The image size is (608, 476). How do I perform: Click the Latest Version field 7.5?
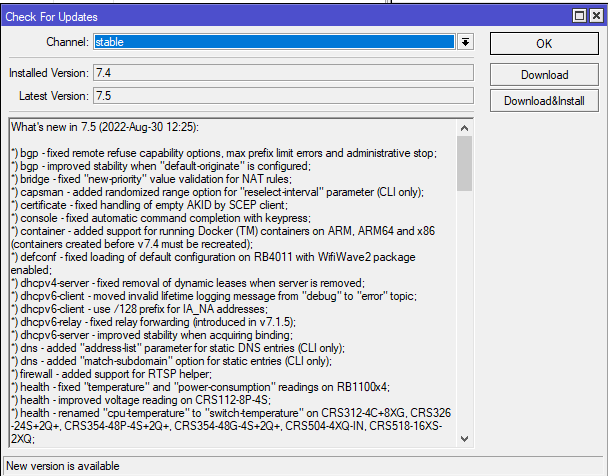283,95
